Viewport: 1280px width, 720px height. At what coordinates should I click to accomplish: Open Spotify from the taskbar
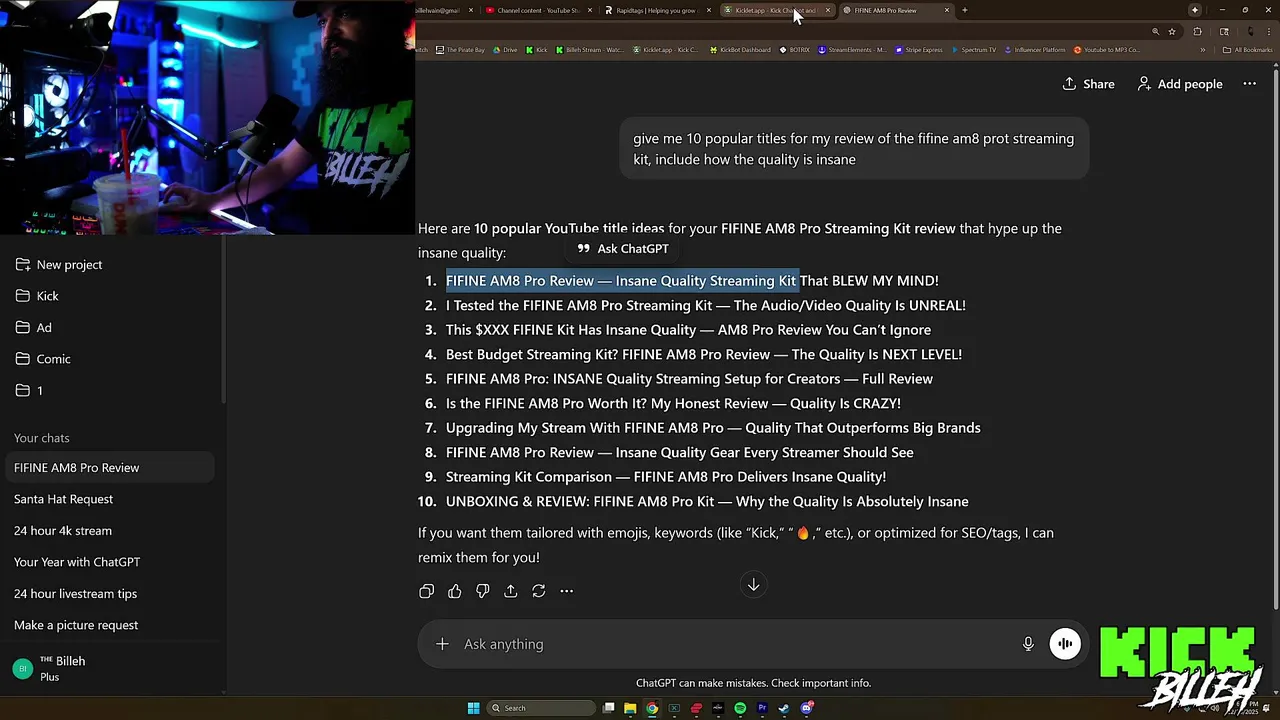[x=740, y=708]
